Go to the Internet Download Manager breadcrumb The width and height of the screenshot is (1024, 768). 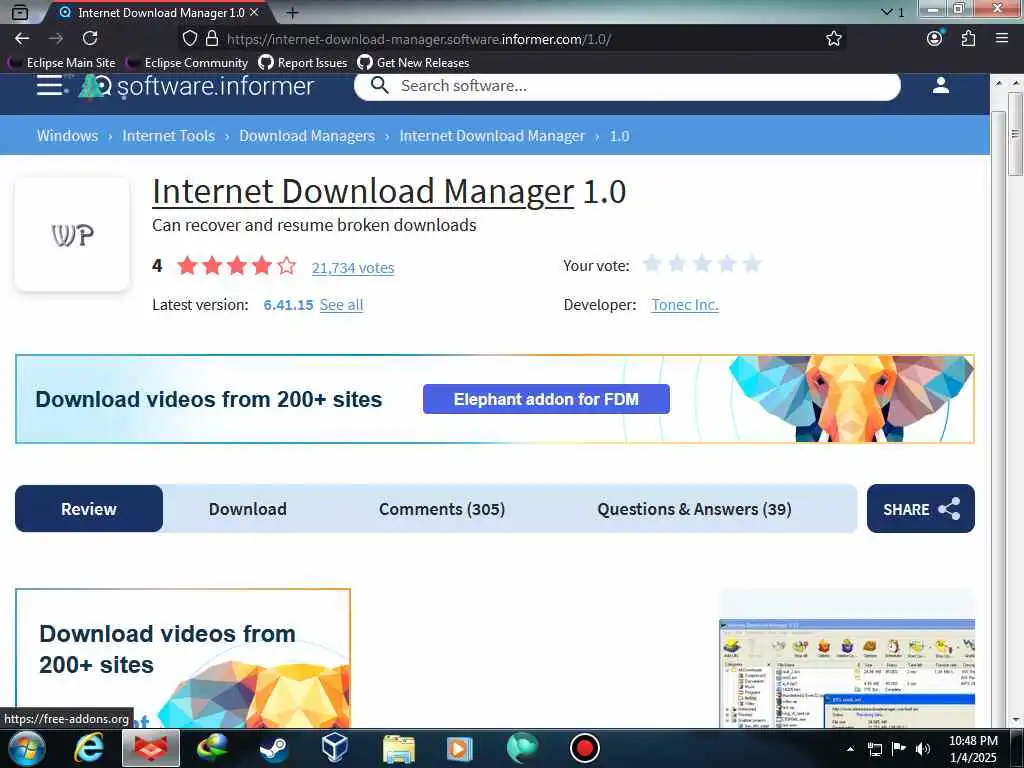[492, 136]
